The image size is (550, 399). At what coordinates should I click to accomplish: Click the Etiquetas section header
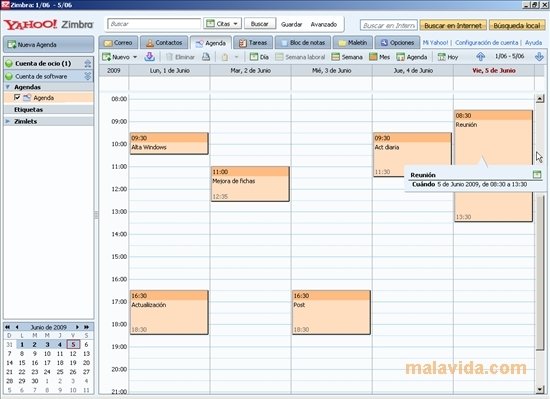(x=49, y=109)
